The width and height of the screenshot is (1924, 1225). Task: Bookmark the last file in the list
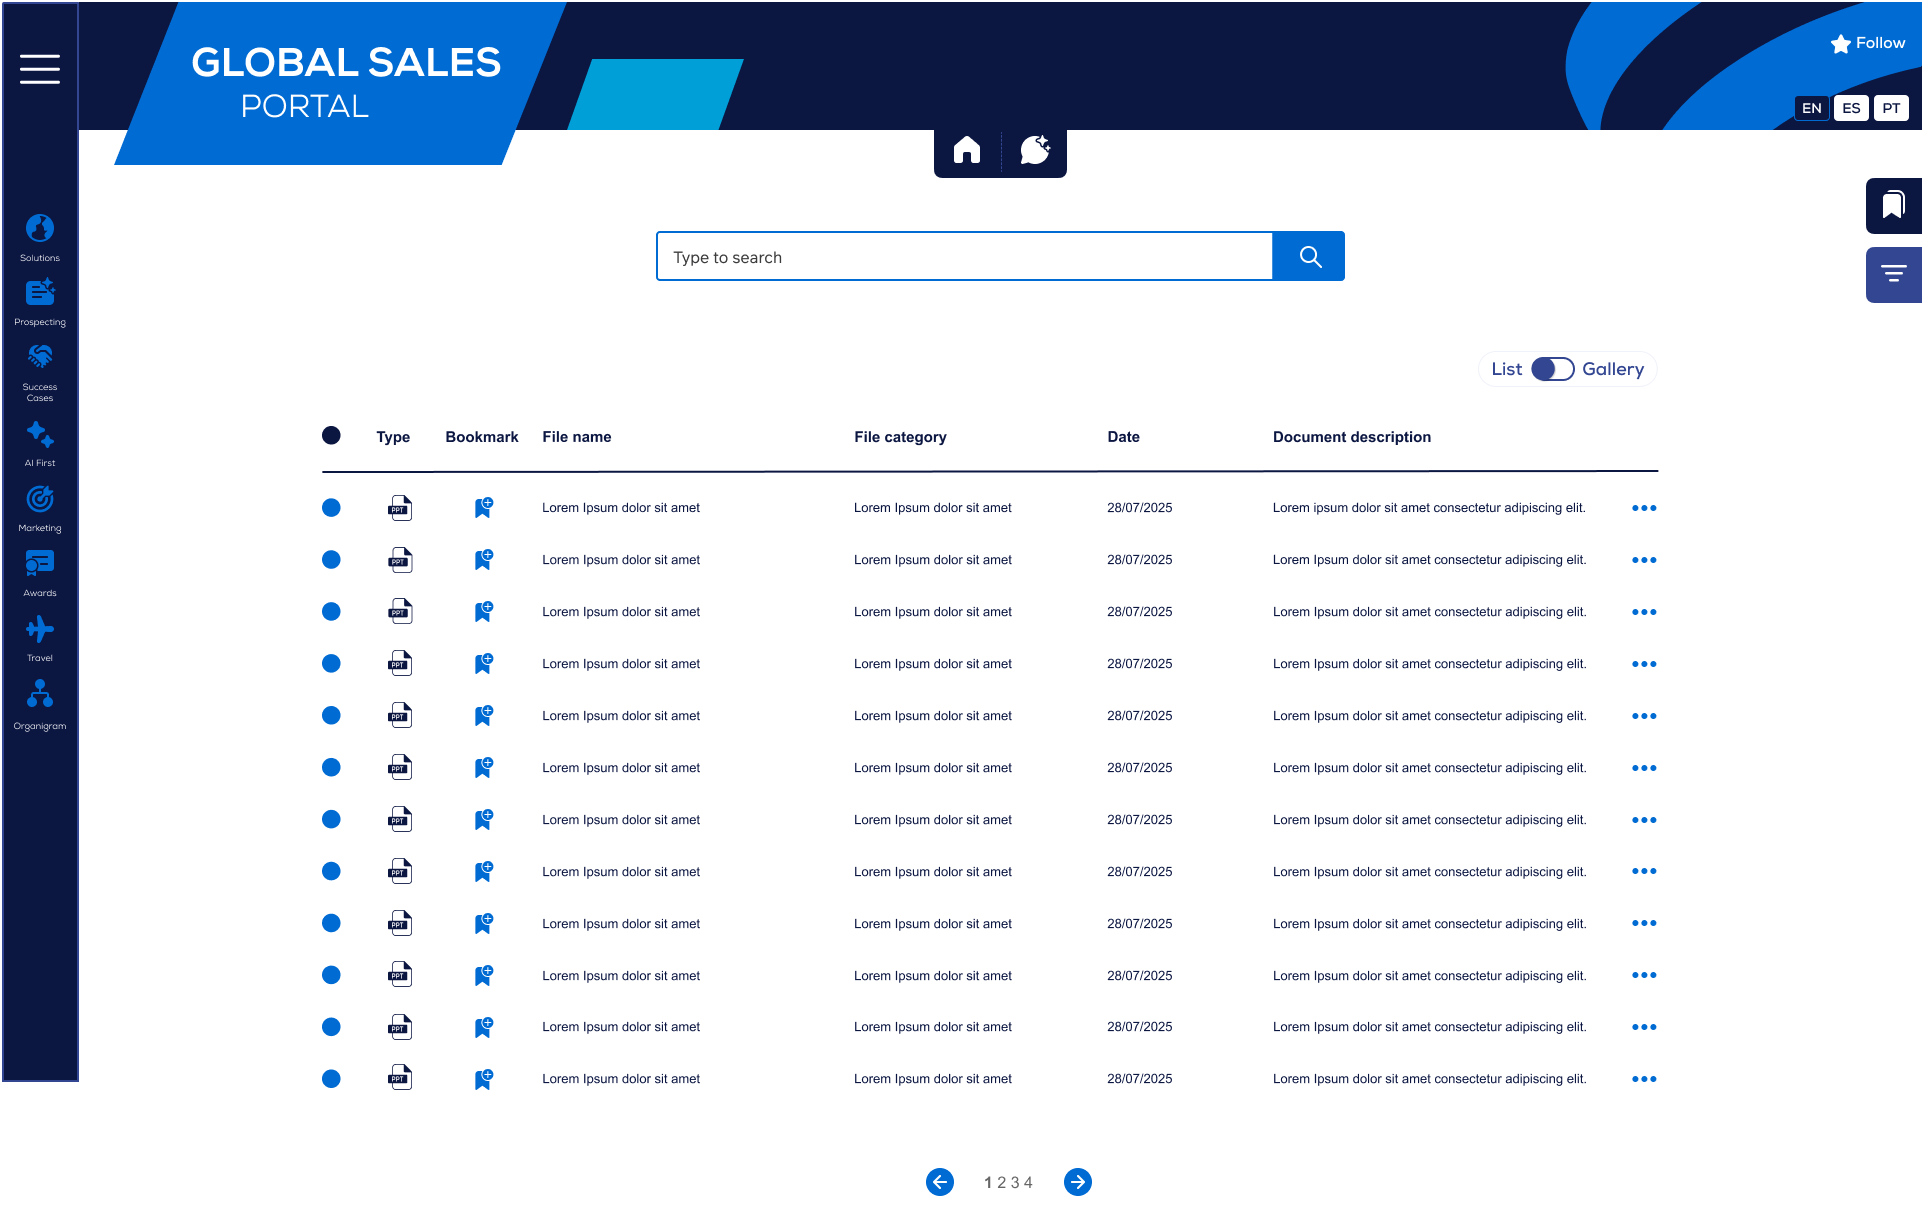click(x=483, y=1079)
